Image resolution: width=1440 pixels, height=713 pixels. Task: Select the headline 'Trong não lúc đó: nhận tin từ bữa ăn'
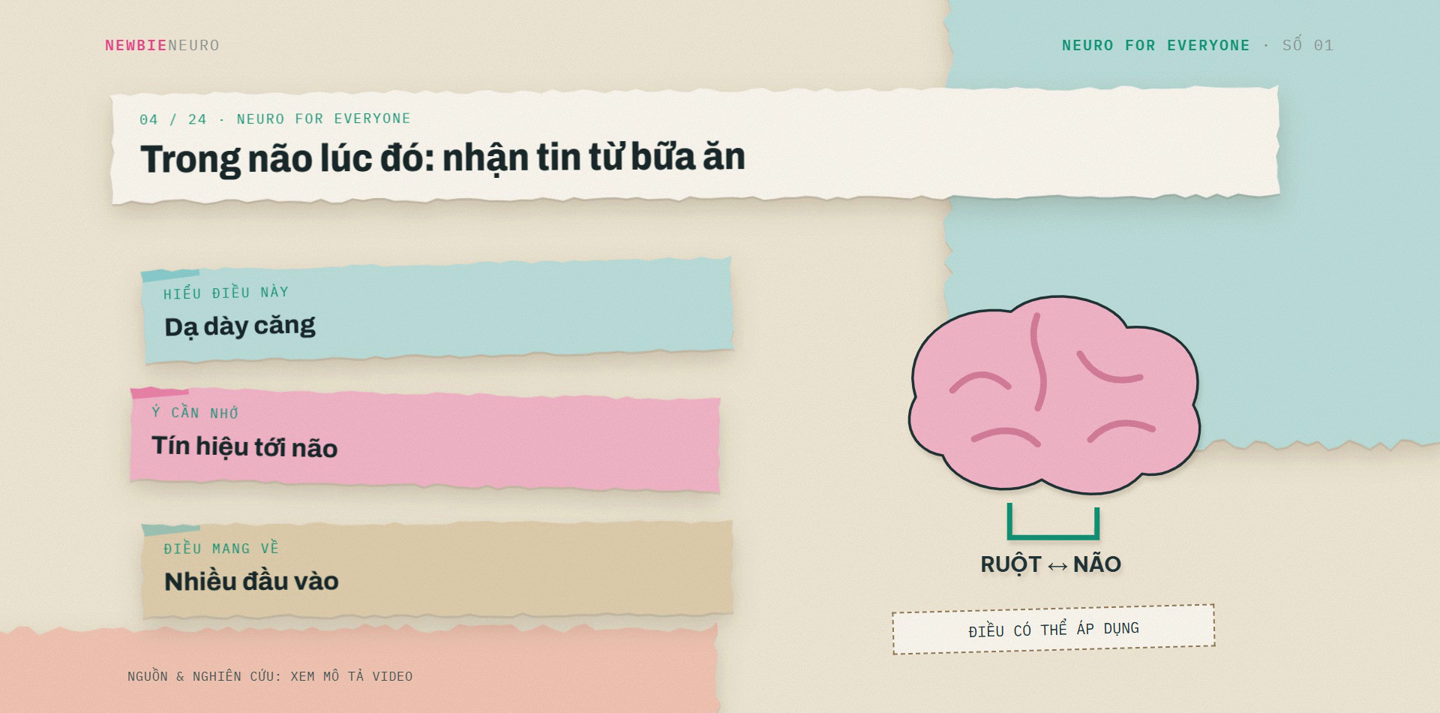tap(442, 157)
